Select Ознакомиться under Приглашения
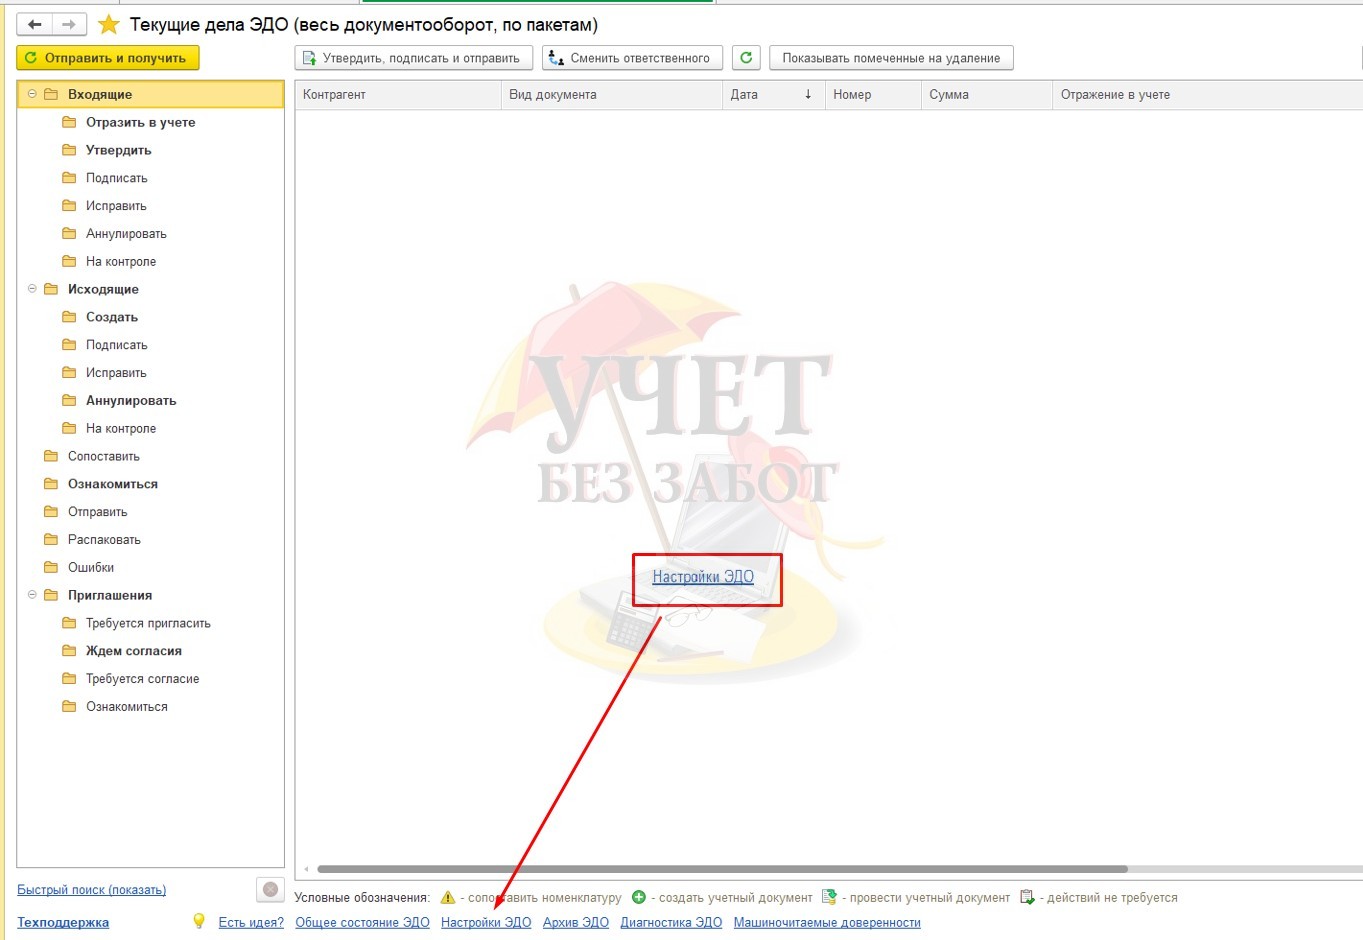 click(x=126, y=707)
